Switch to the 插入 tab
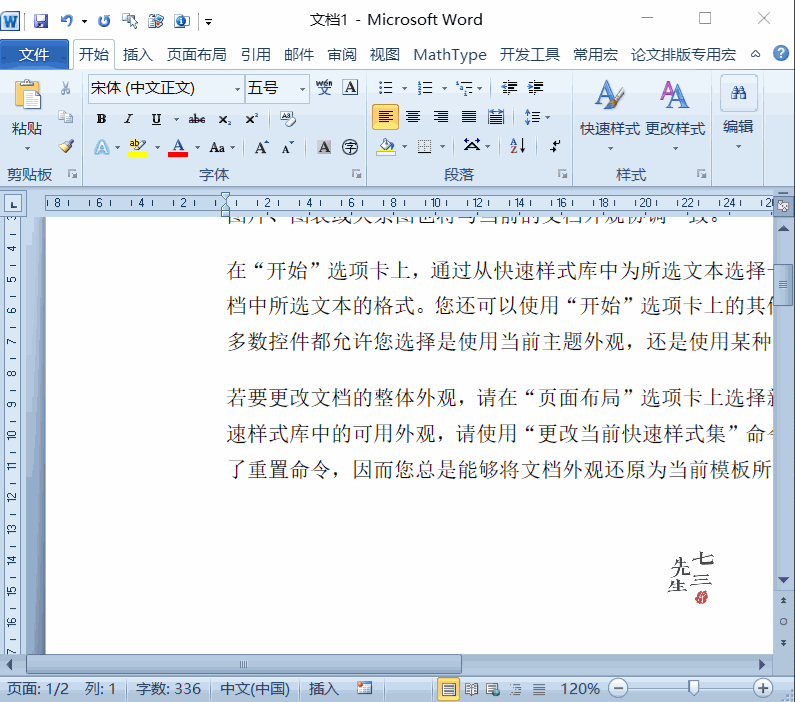 click(x=137, y=54)
